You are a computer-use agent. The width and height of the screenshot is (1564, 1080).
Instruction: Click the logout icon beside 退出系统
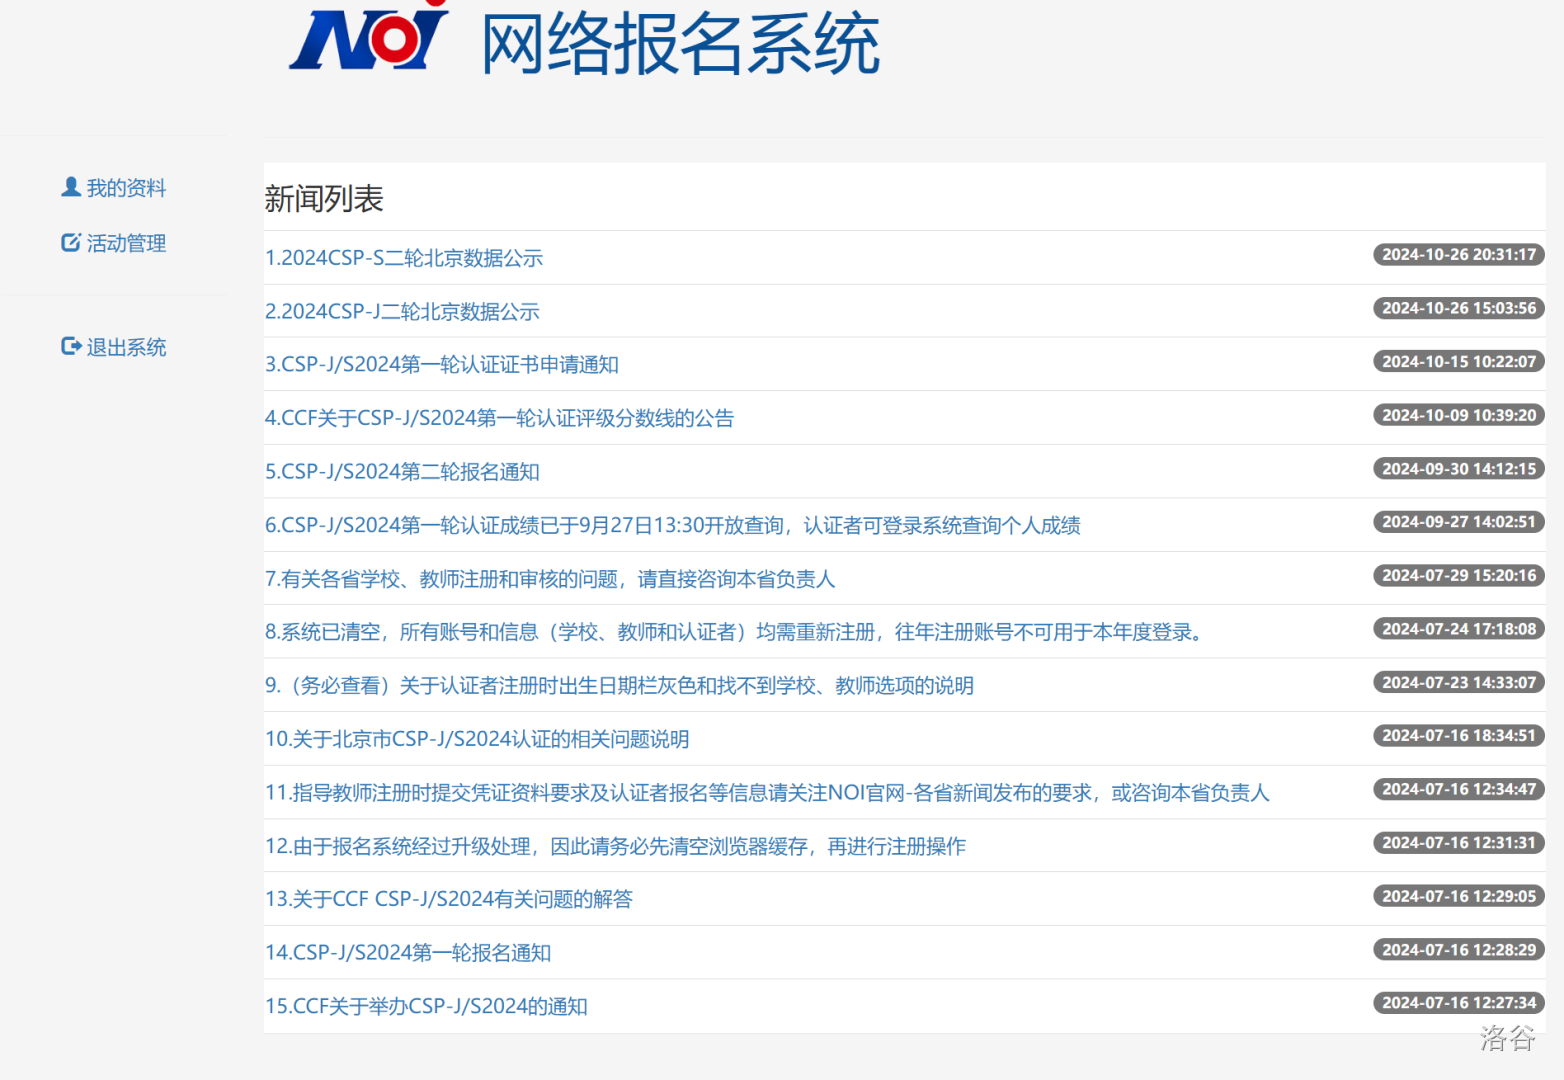pos(71,346)
